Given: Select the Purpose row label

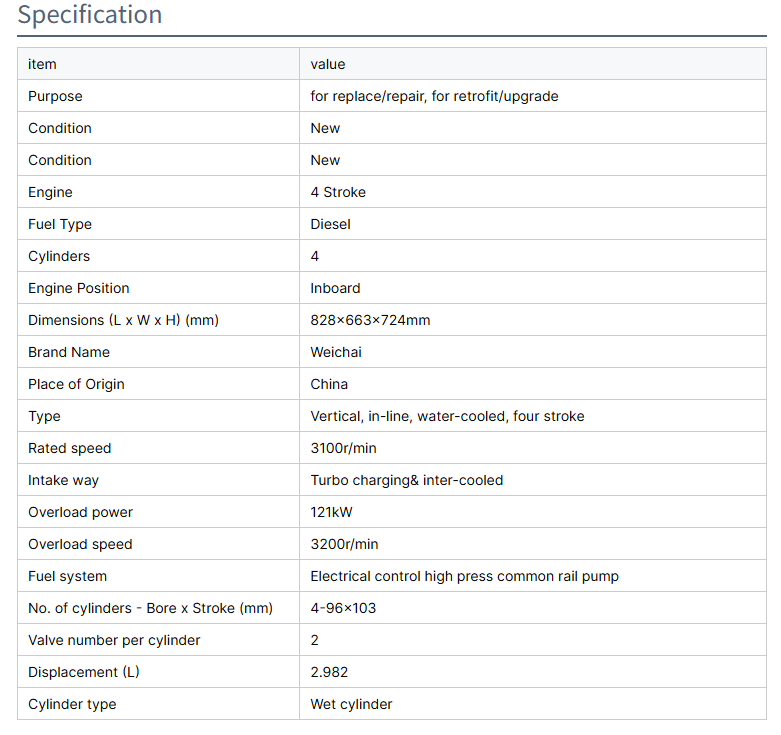Looking at the screenshot, I should [x=55, y=96].
